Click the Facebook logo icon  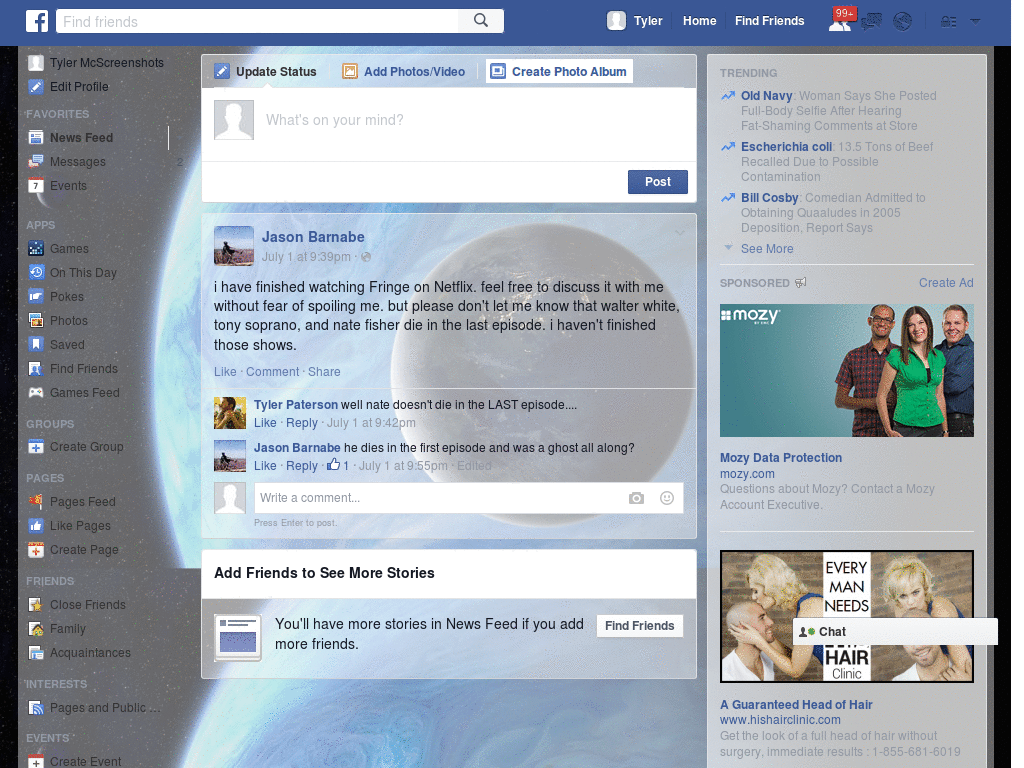(x=37, y=21)
